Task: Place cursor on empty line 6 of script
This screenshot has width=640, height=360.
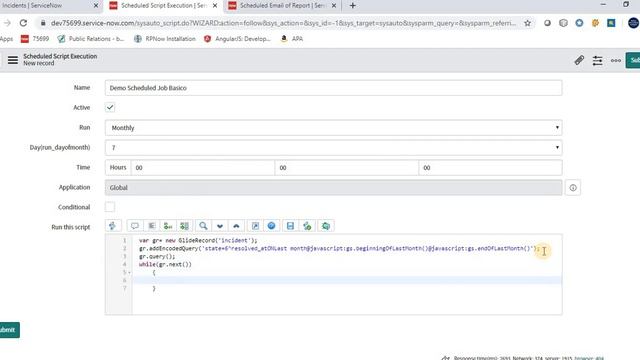Action: point(347,280)
